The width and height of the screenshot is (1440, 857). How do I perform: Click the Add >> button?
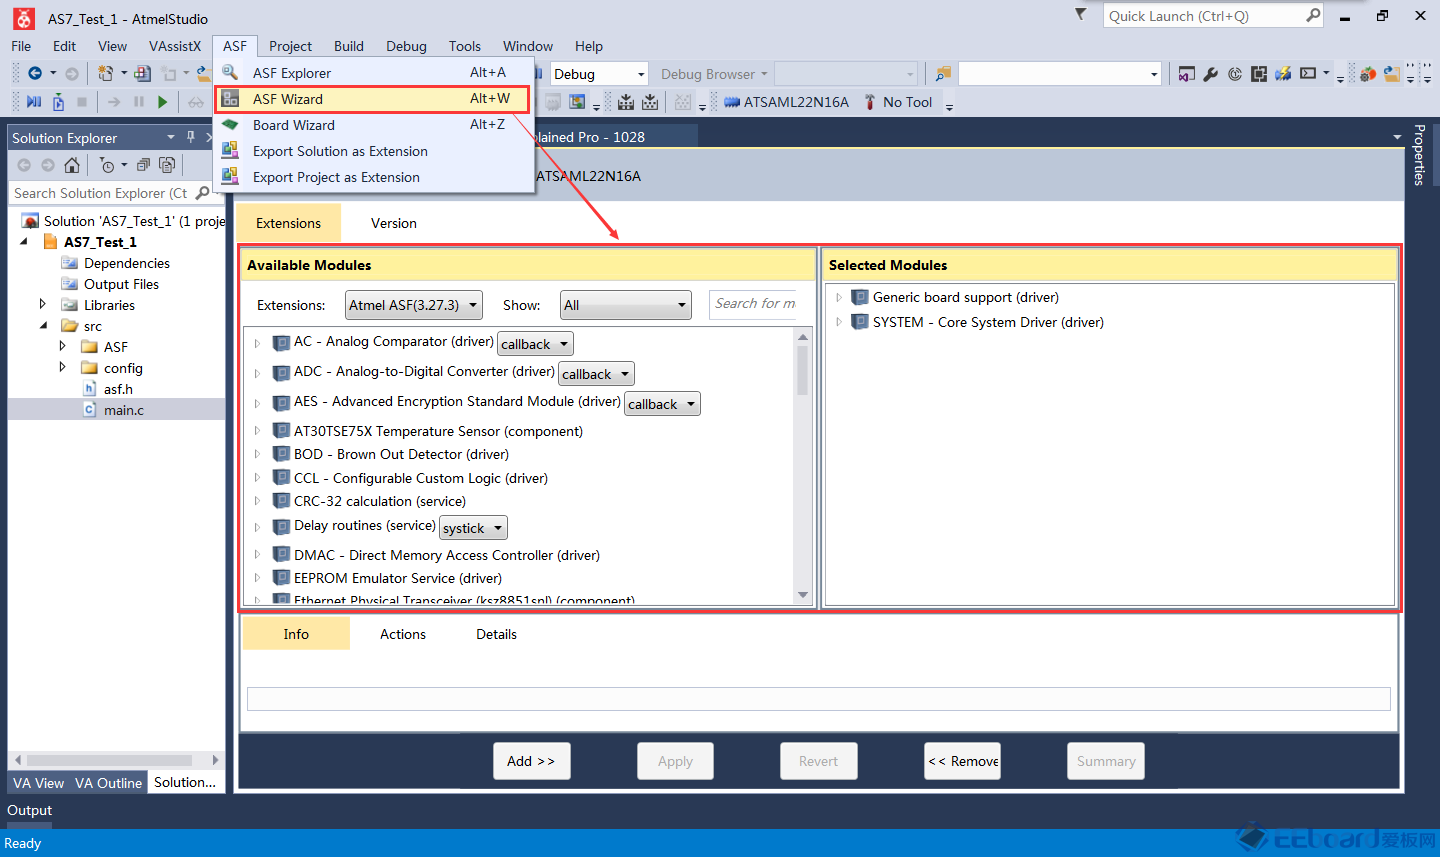531,761
